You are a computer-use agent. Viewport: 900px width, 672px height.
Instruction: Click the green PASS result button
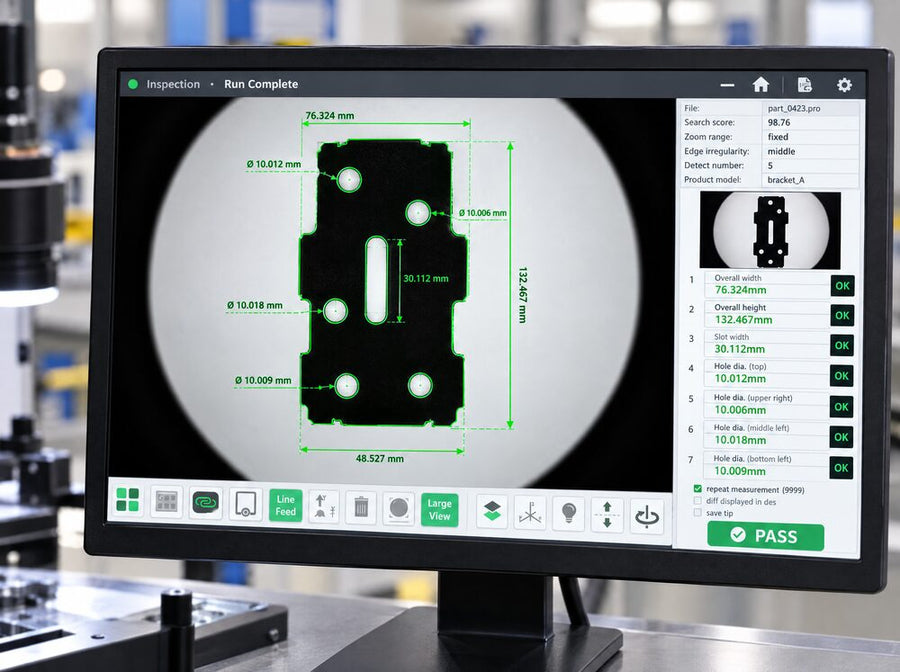point(766,537)
